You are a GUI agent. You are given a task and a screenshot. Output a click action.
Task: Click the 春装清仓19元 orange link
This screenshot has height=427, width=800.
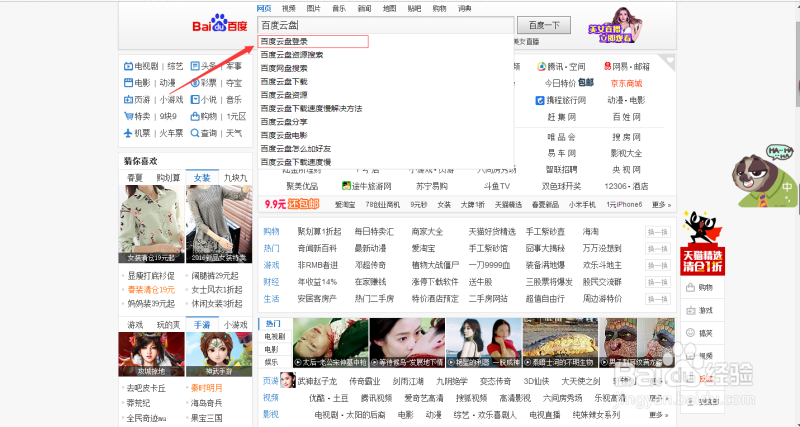point(151,290)
